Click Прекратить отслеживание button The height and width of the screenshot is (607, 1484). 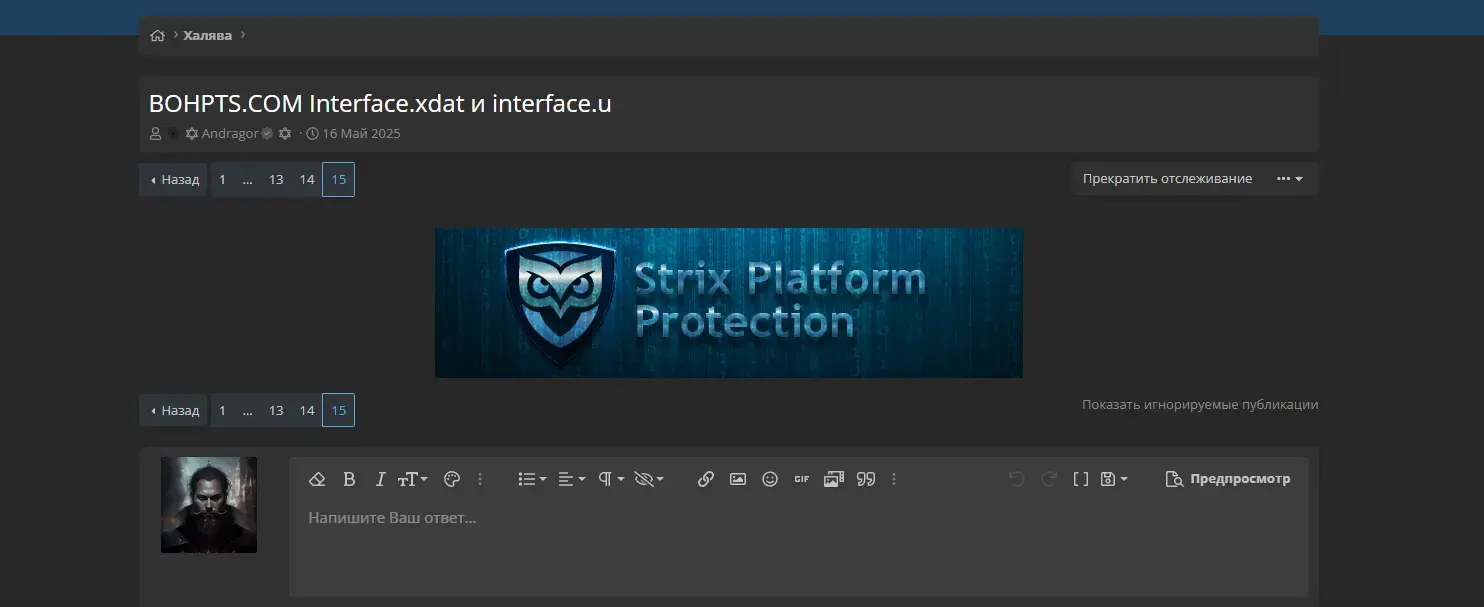pyautogui.click(x=1167, y=179)
